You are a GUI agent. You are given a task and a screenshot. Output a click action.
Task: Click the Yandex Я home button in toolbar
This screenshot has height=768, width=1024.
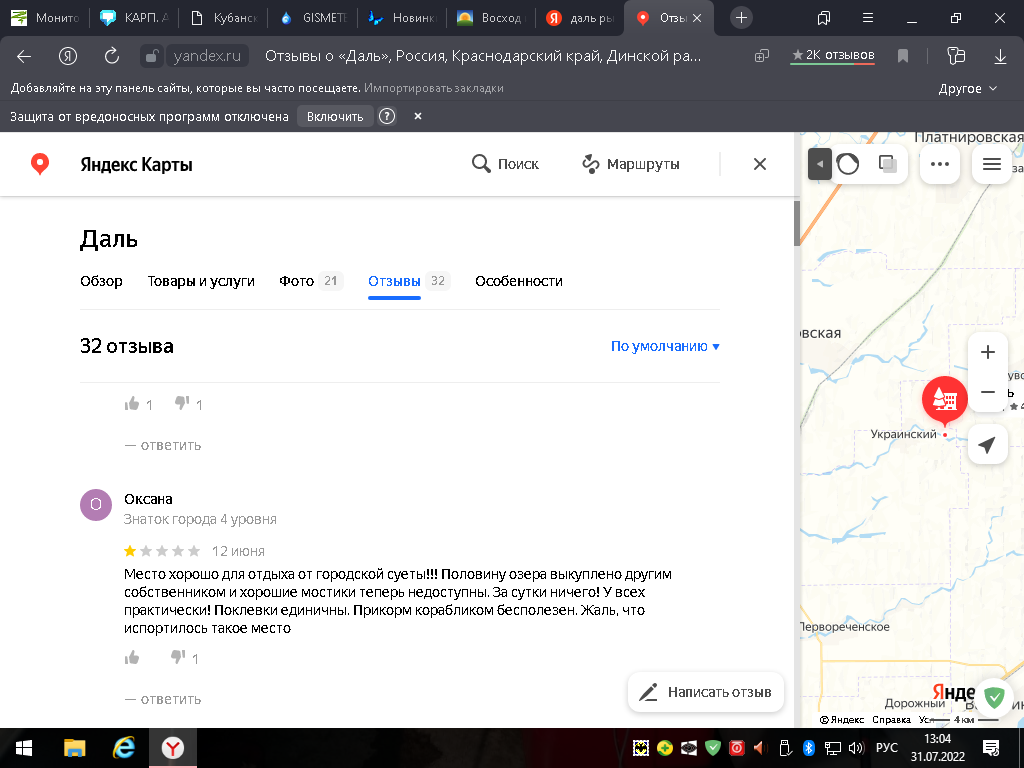tap(68, 57)
